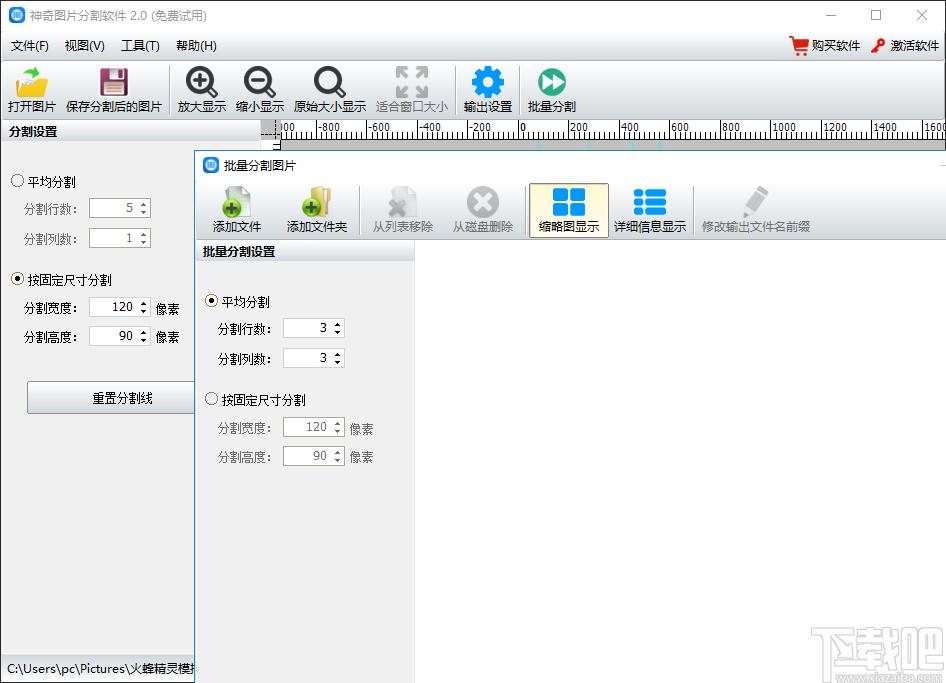Open the 文件(F) menu
This screenshot has width=946, height=683.
[30, 46]
